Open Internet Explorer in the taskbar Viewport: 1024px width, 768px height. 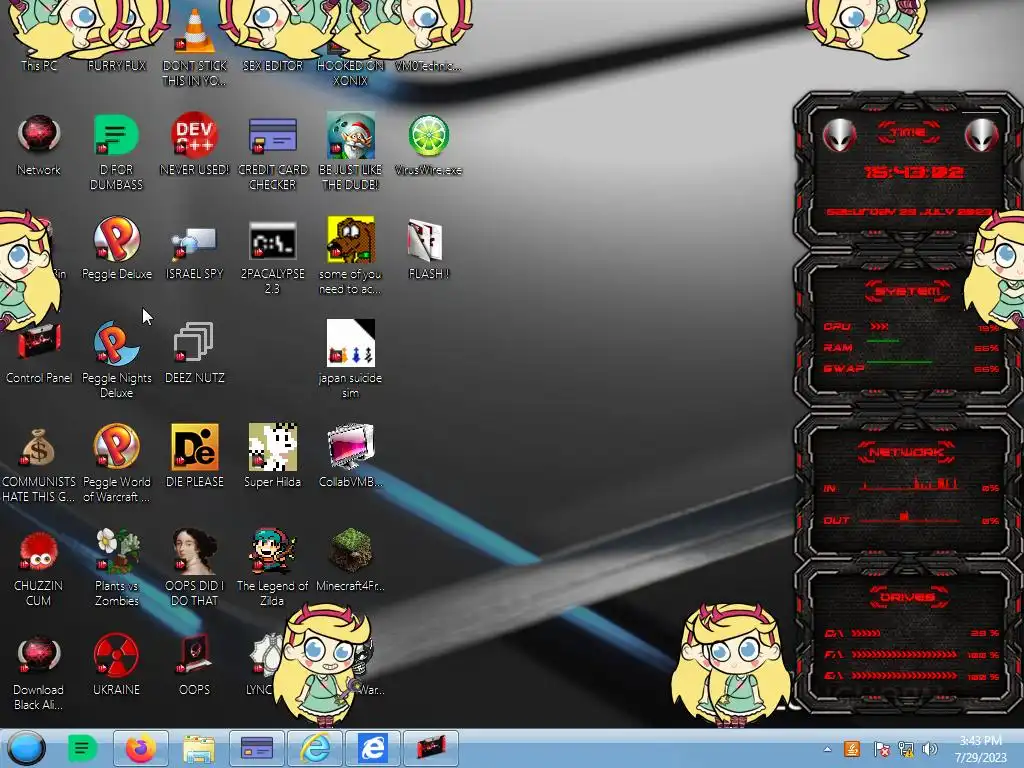[315, 748]
